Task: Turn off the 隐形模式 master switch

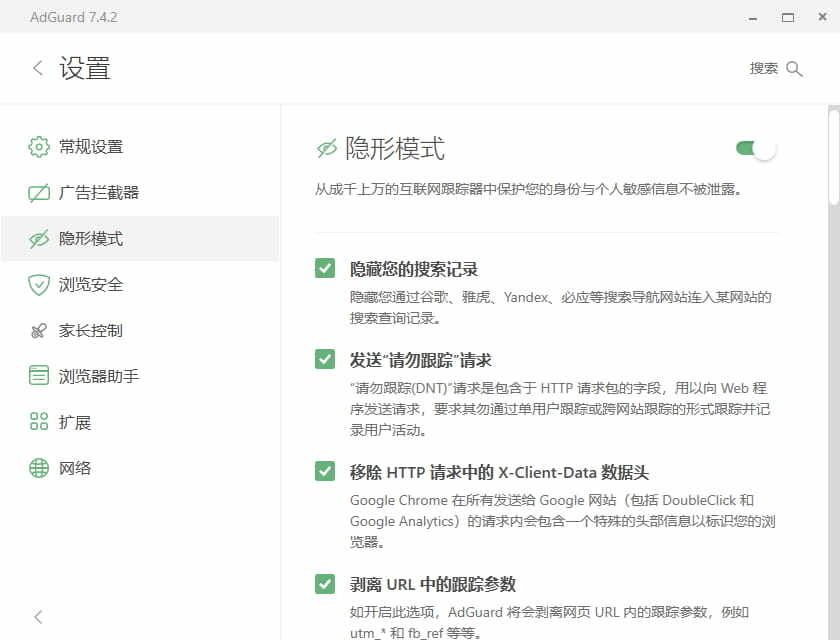Action: pyautogui.click(x=756, y=148)
